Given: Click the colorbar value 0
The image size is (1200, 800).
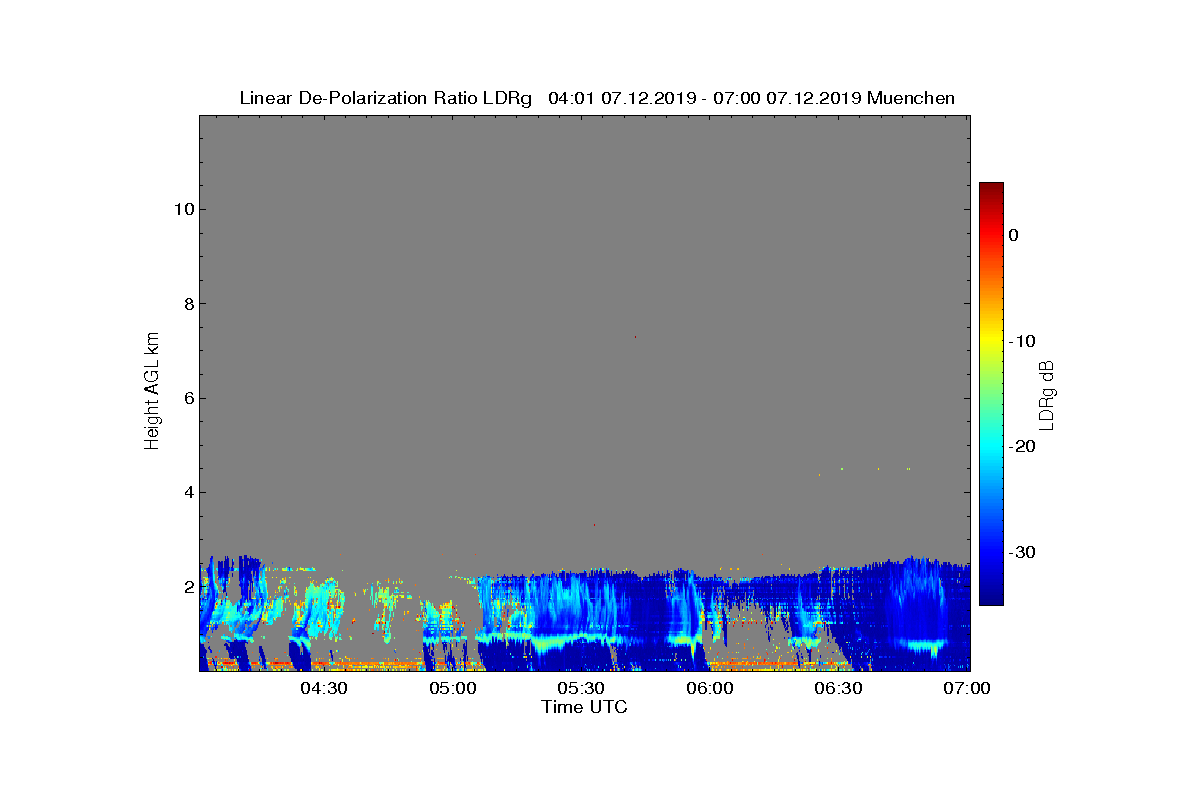Looking at the screenshot, I should point(1013,235).
